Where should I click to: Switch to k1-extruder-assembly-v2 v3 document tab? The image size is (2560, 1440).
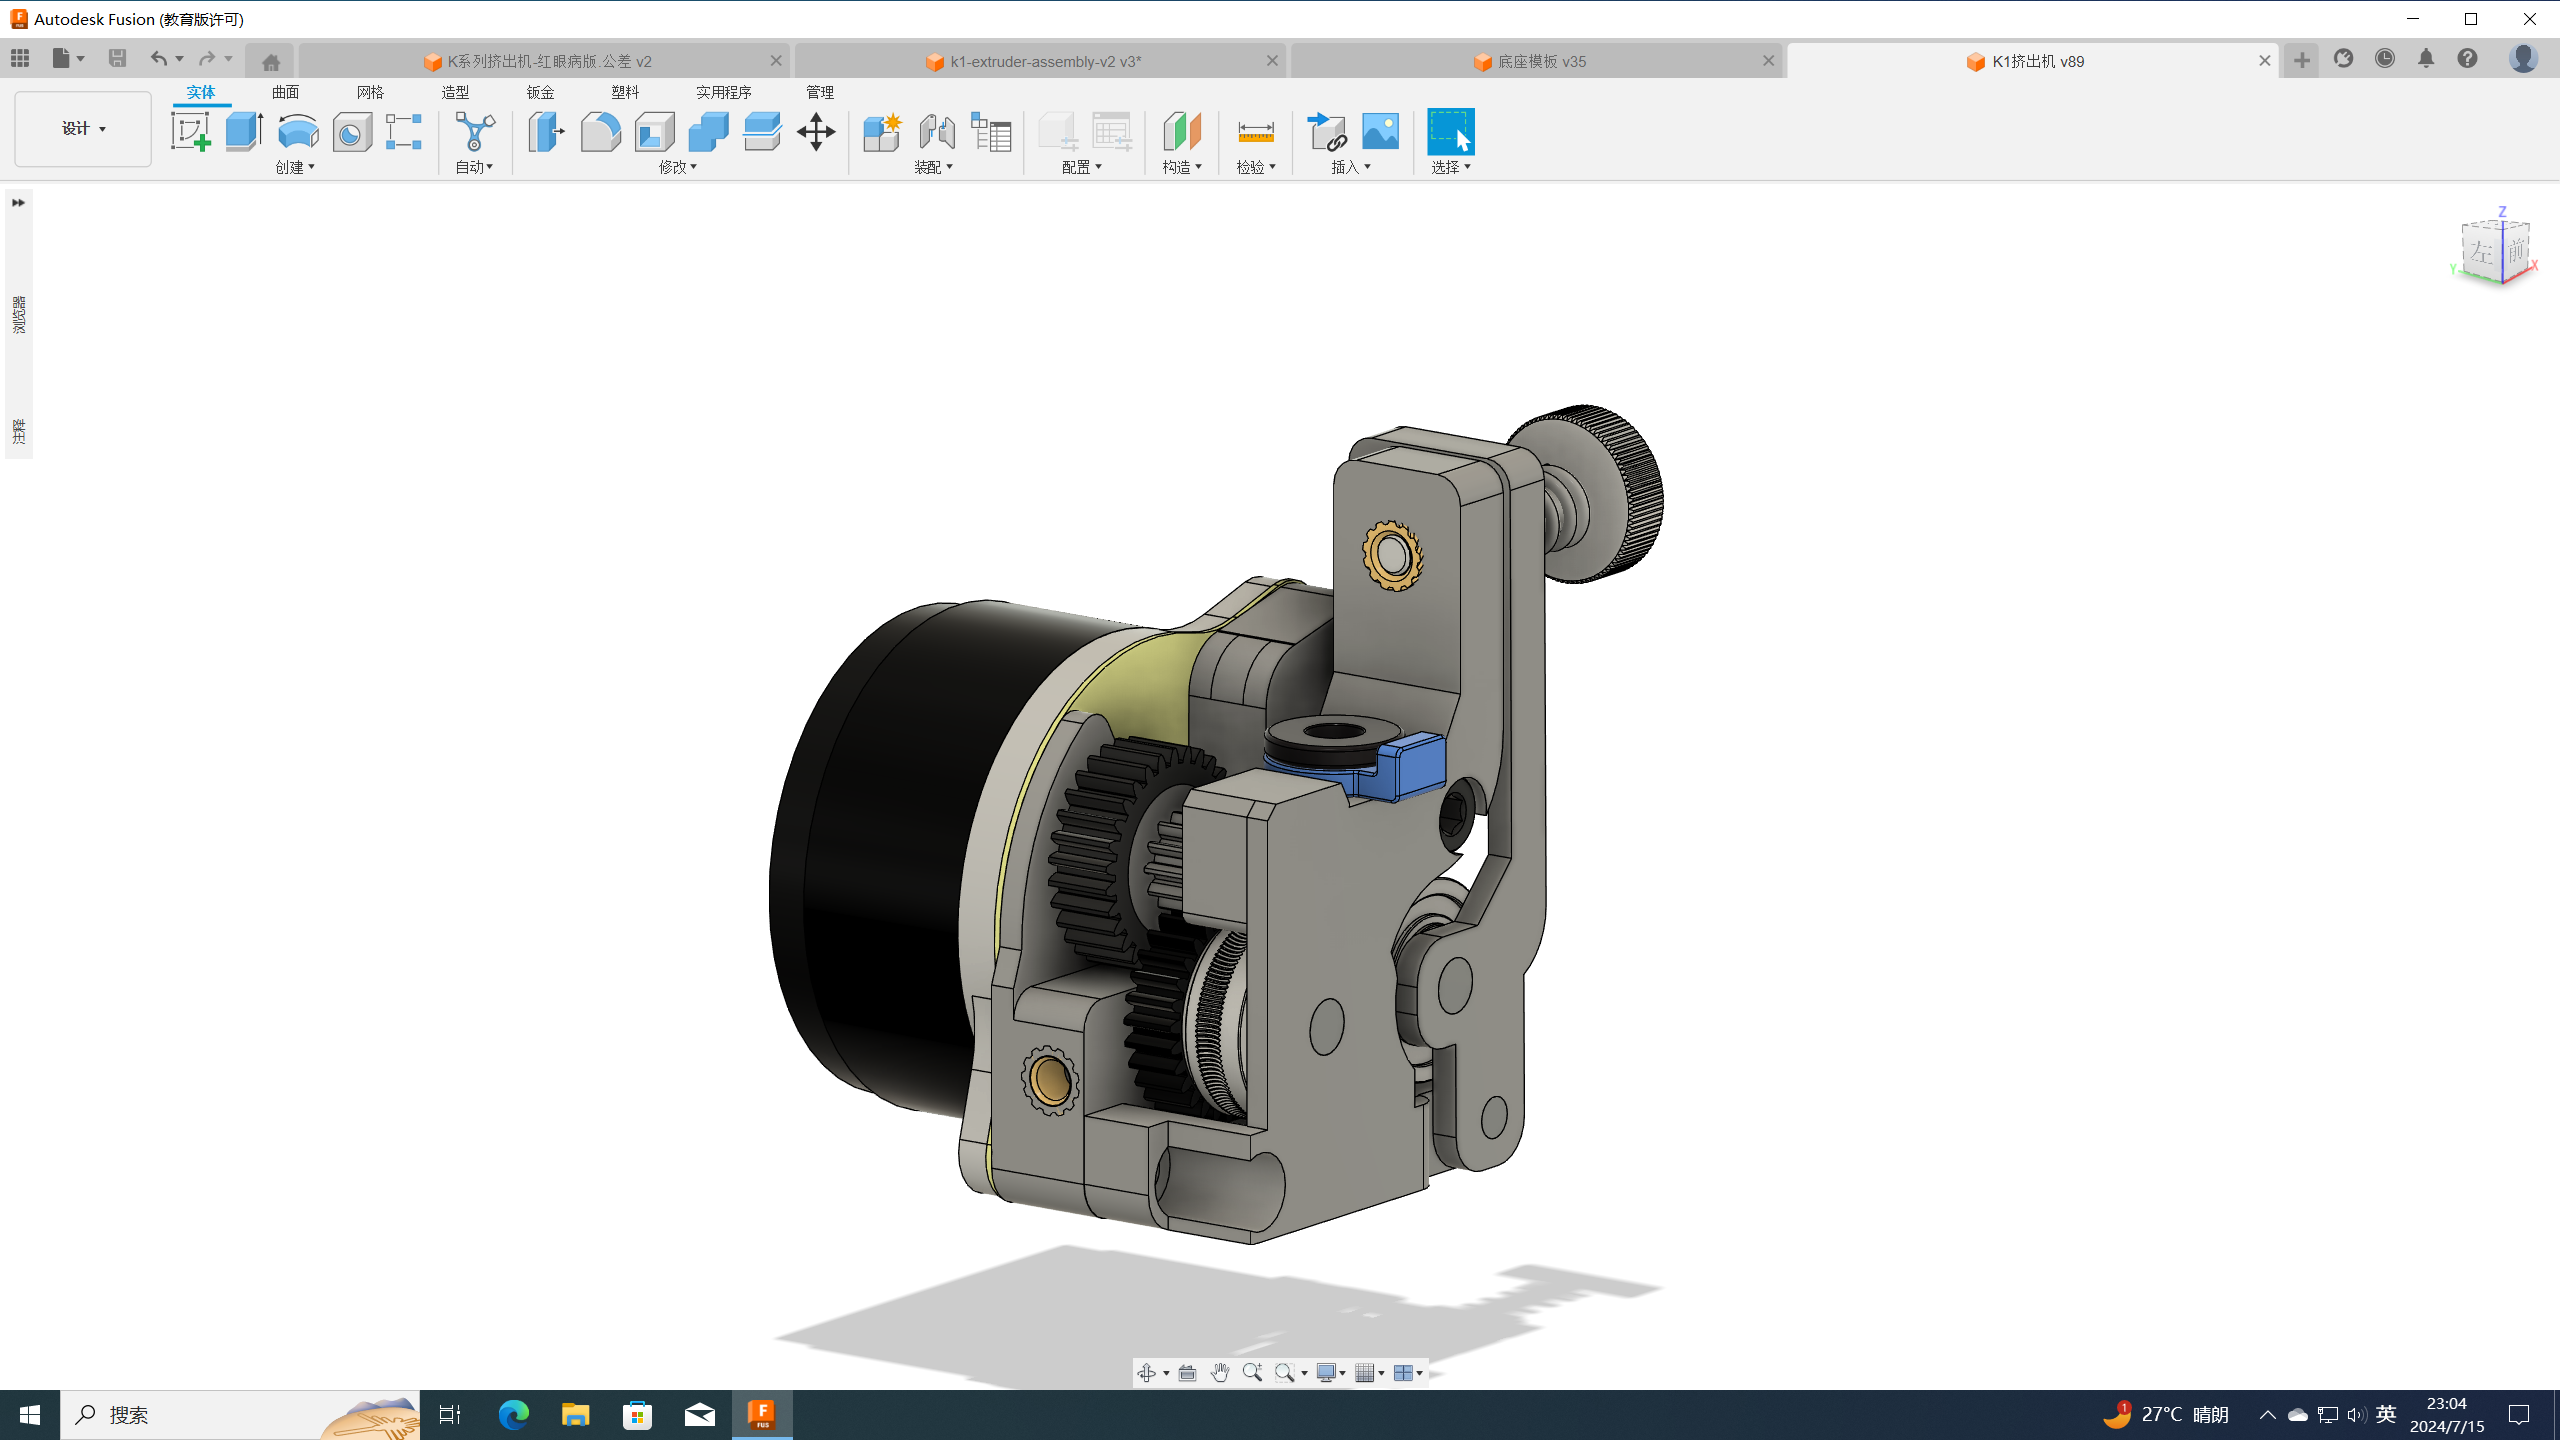(1039, 61)
